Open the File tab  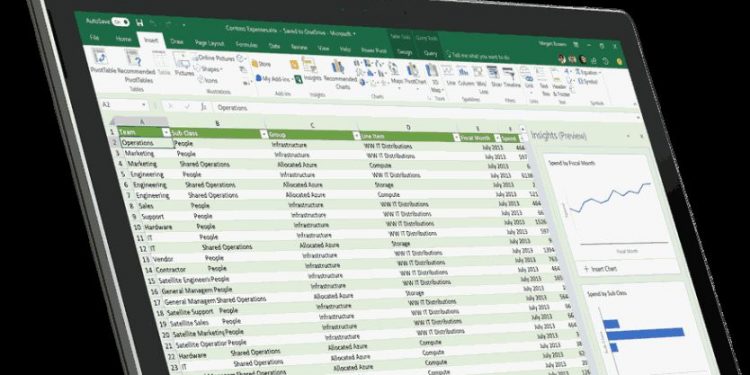tap(95, 37)
